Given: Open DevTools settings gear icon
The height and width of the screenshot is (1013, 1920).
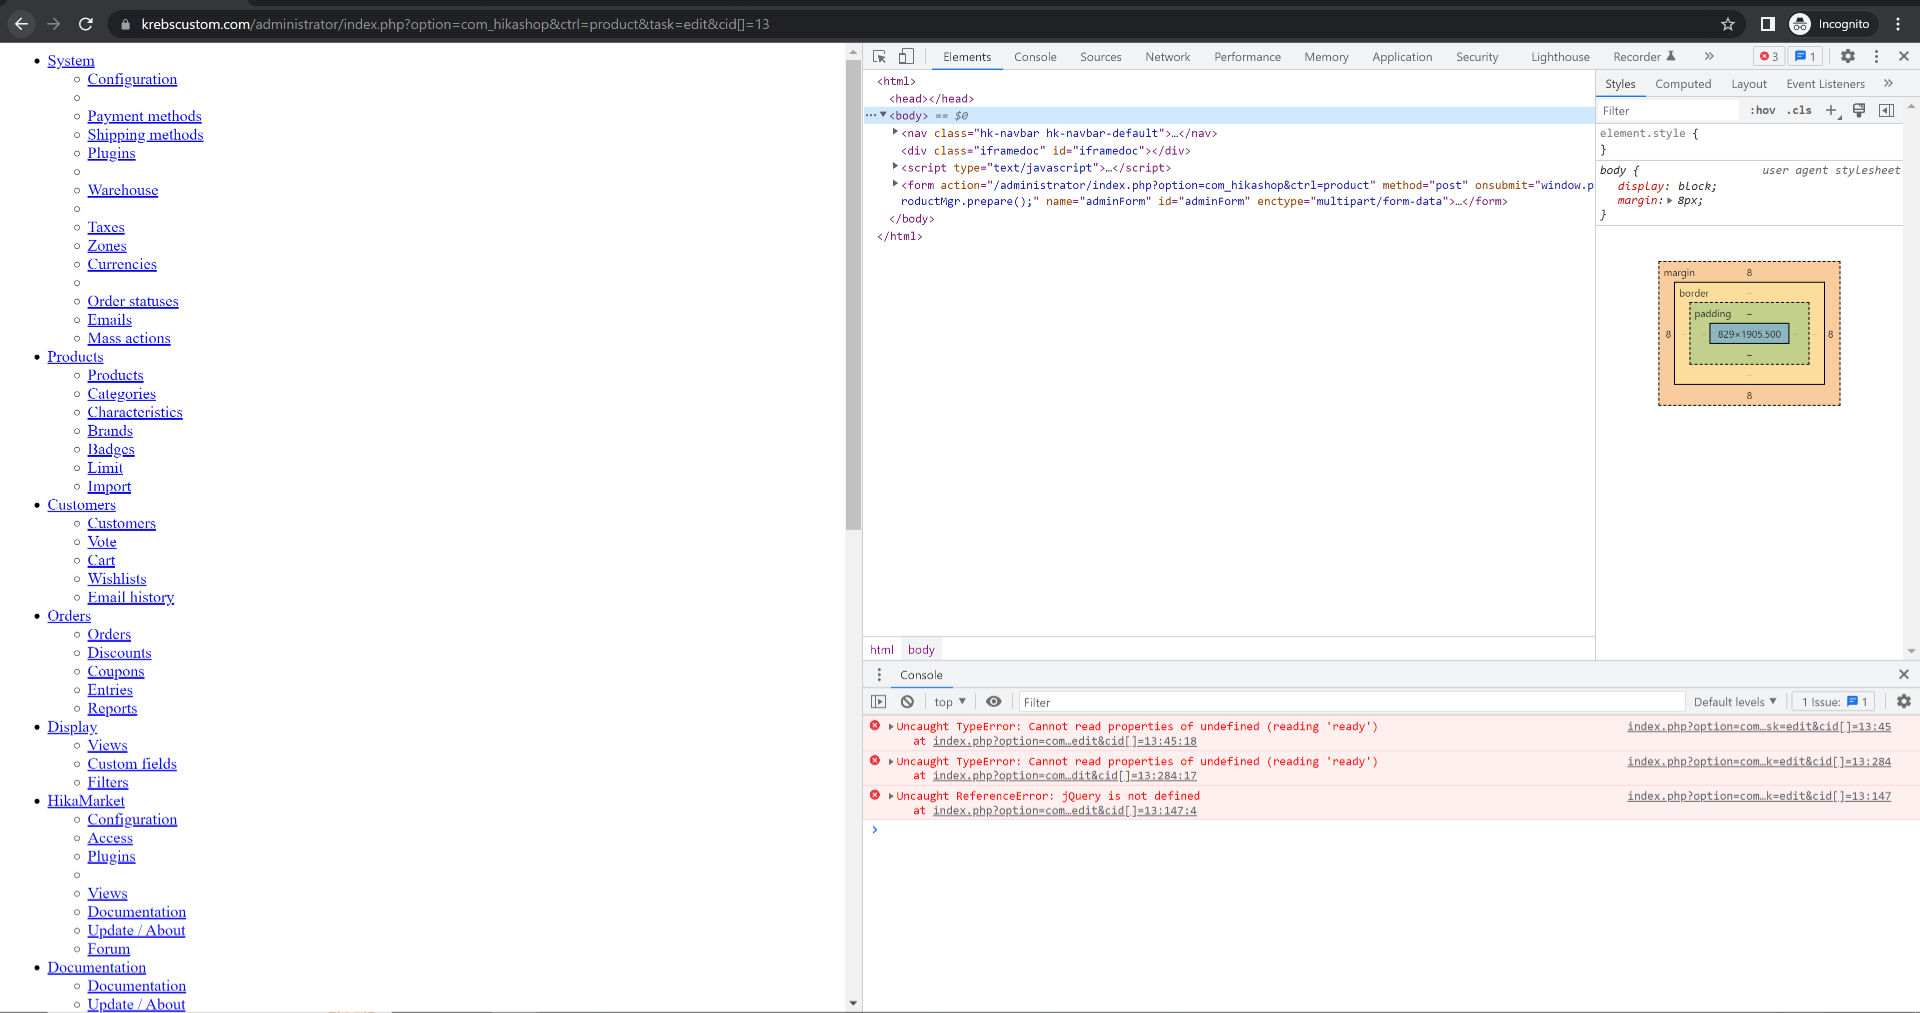Looking at the screenshot, I should (x=1848, y=57).
